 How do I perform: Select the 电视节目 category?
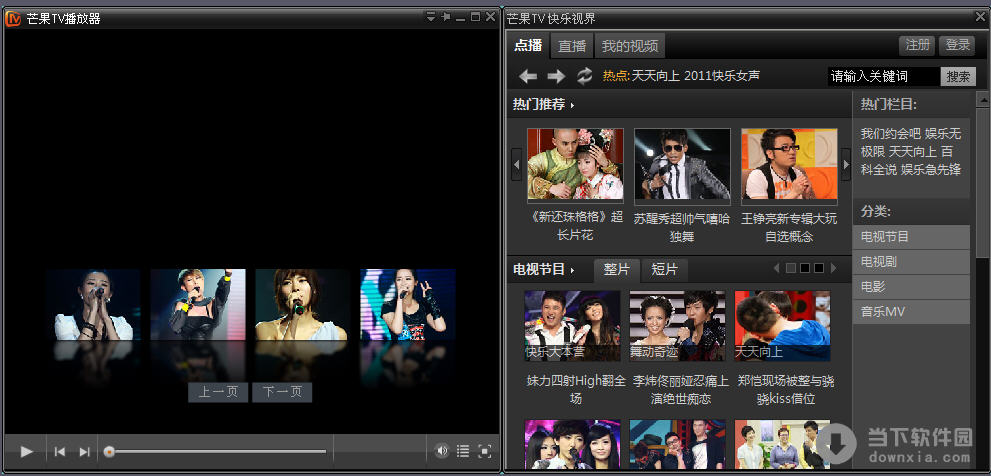911,237
